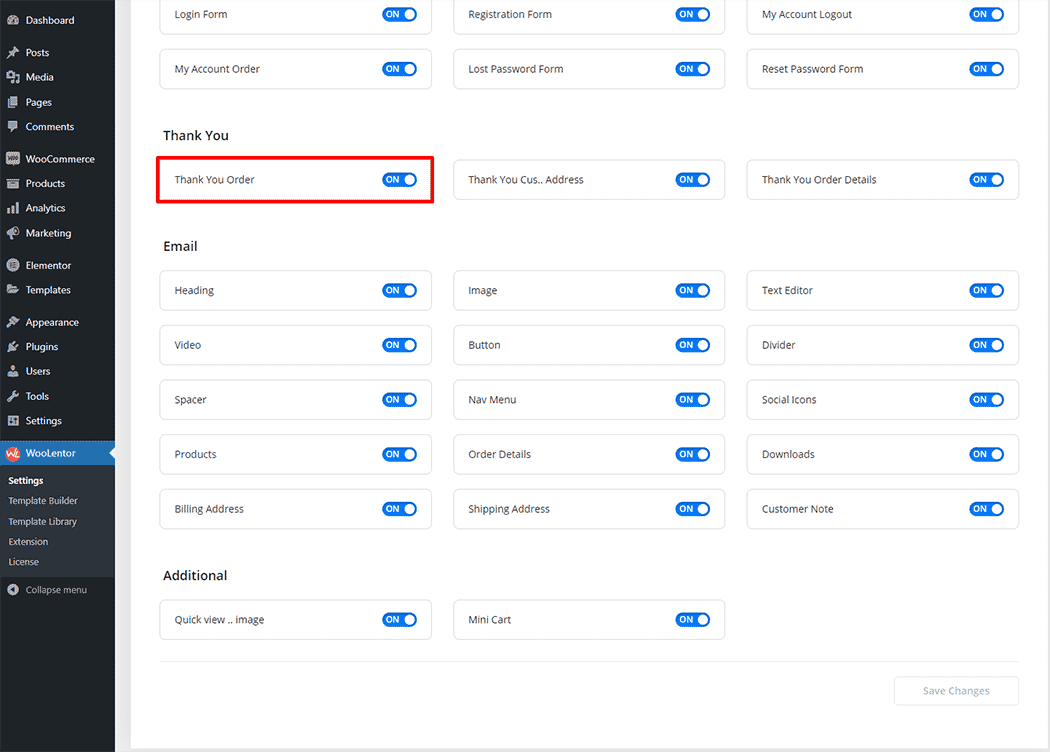The image size is (1050, 752).
Task: Open the Extension submenu link
Action: pyautogui.click(x=28, y=542)
